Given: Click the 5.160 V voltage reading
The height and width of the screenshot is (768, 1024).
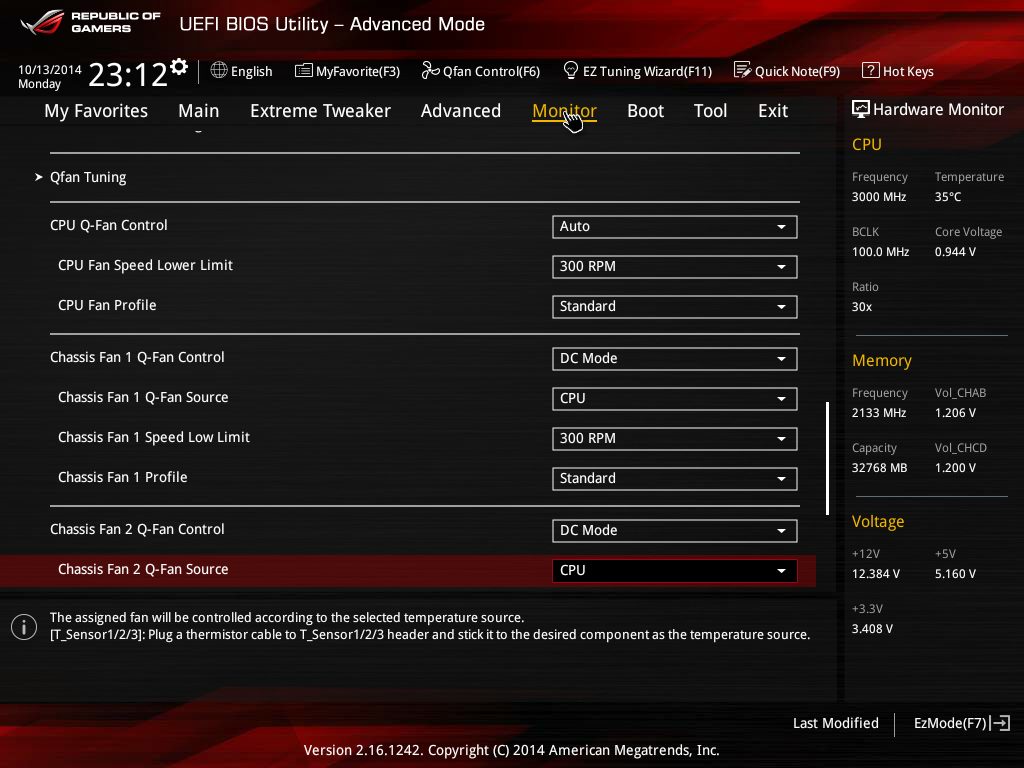Looking at the screenshot, I should pyautogui.click(x=955, y=573).
